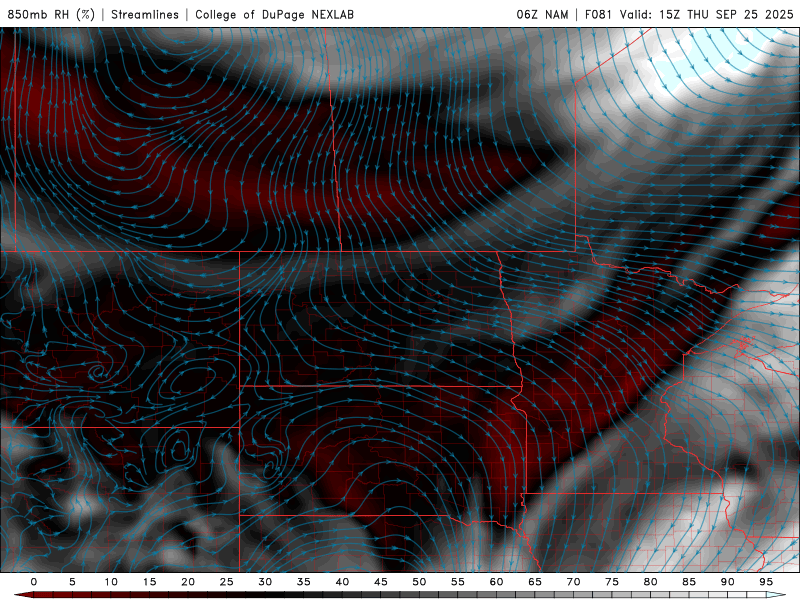Click the "65" value on the color scale
The height and width of the screenshot is (600, 800).
point(535,582)
